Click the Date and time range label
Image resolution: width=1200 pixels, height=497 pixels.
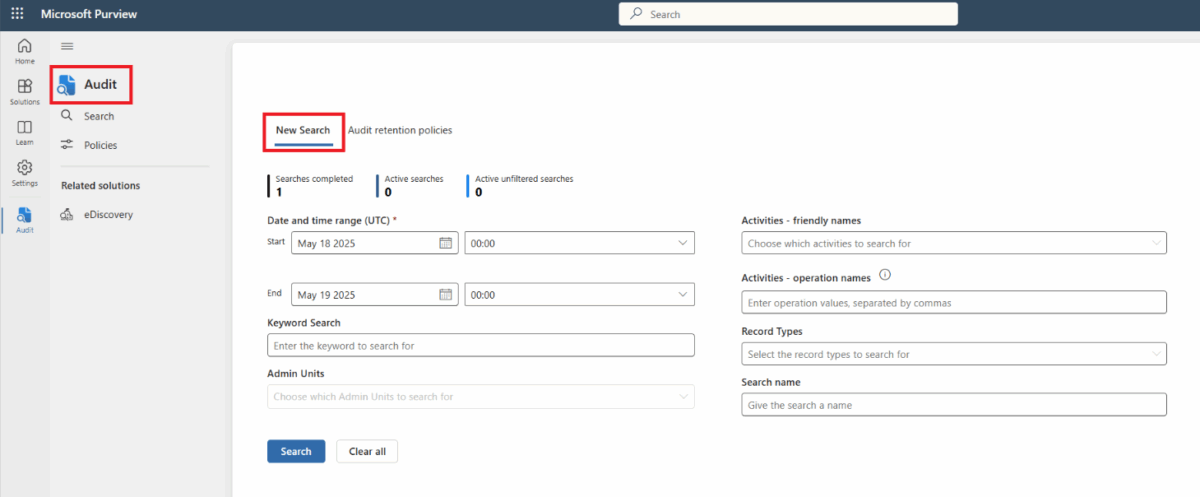(332, 220)
